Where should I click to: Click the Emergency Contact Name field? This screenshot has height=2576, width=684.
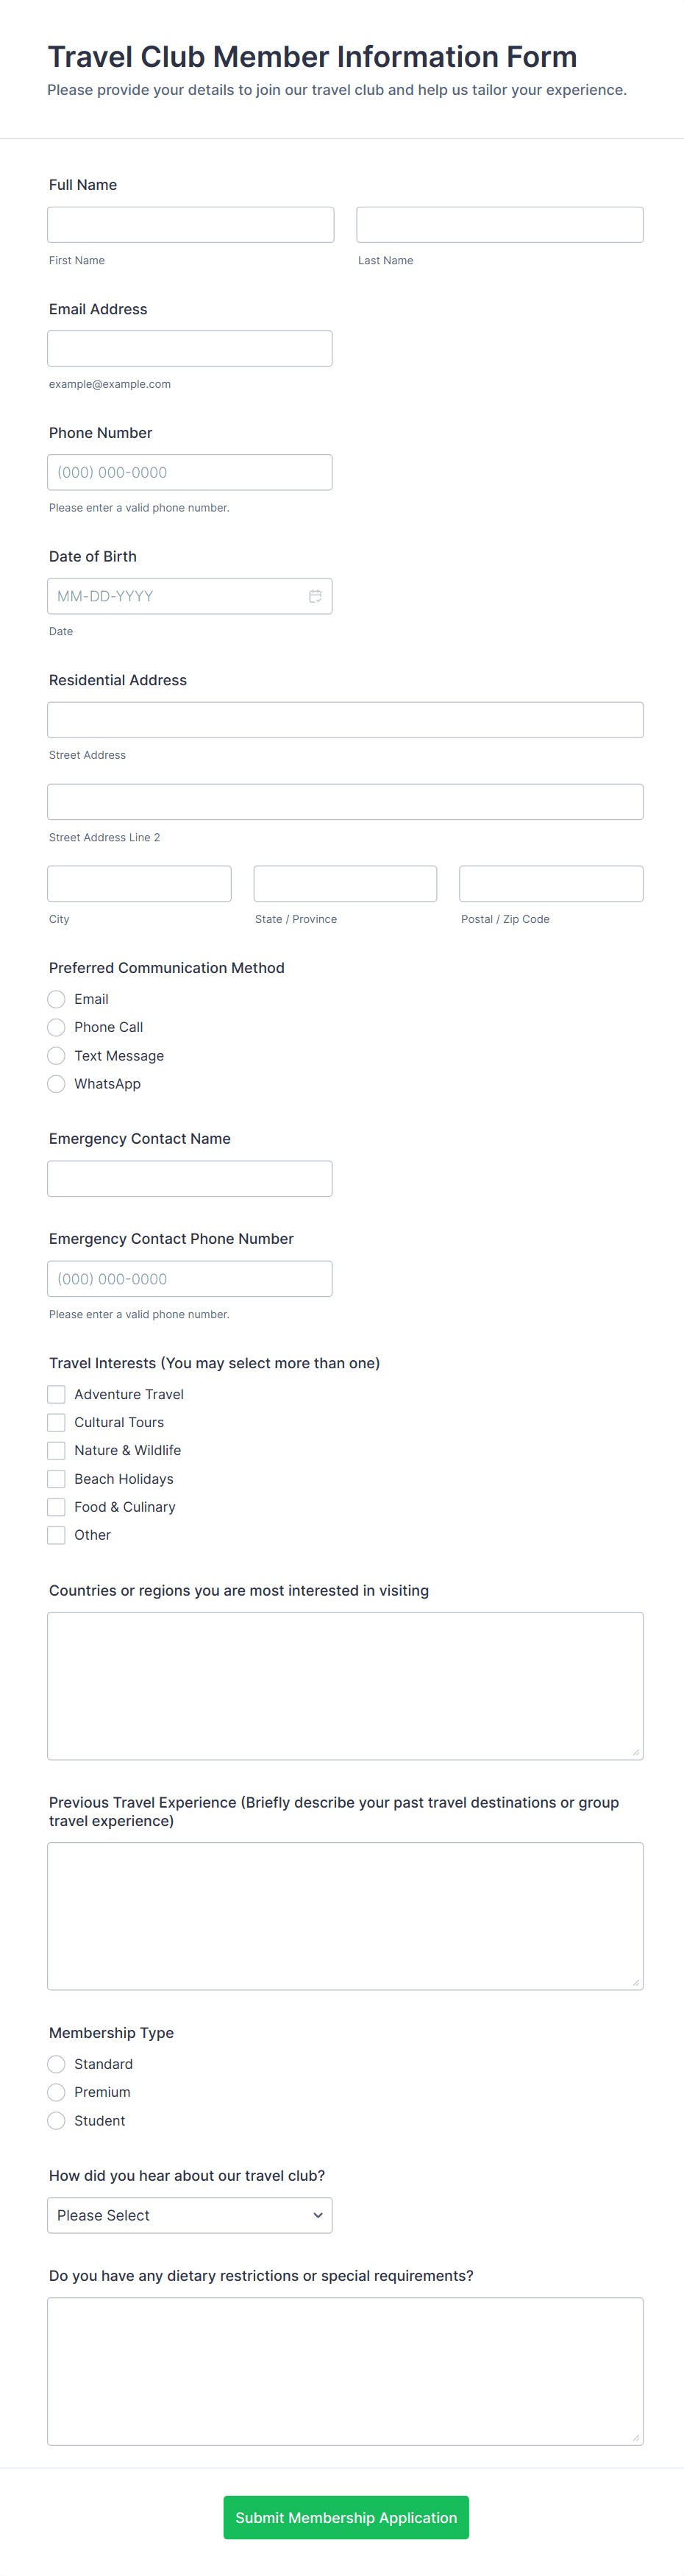(x=190, y=1178)
